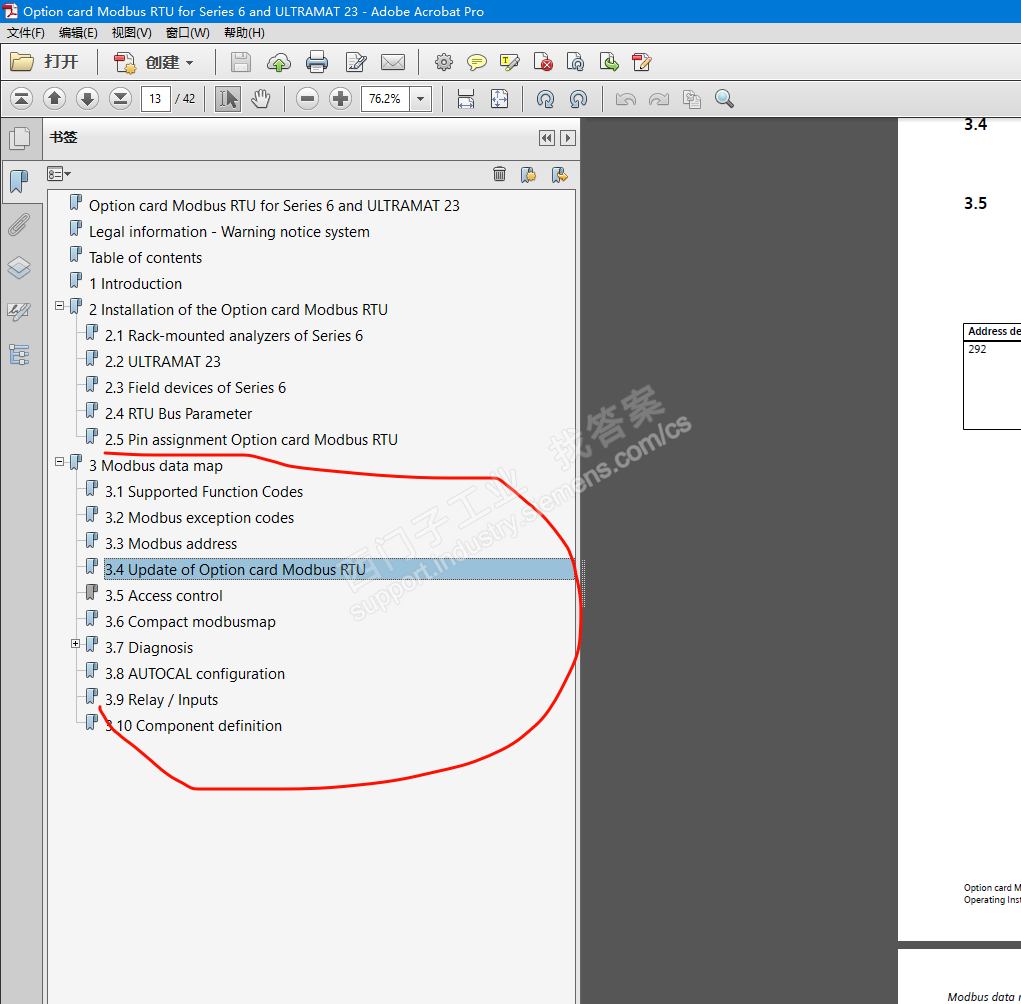Click the Print icon
Viewport: 1021px width, 1004px height.
point(317,63)
